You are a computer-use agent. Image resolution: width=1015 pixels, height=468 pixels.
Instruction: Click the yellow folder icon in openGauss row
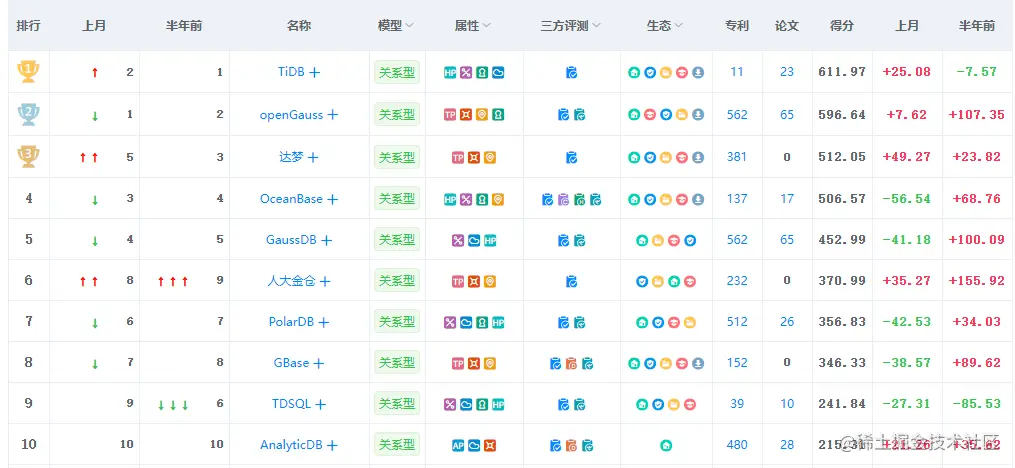682,115
